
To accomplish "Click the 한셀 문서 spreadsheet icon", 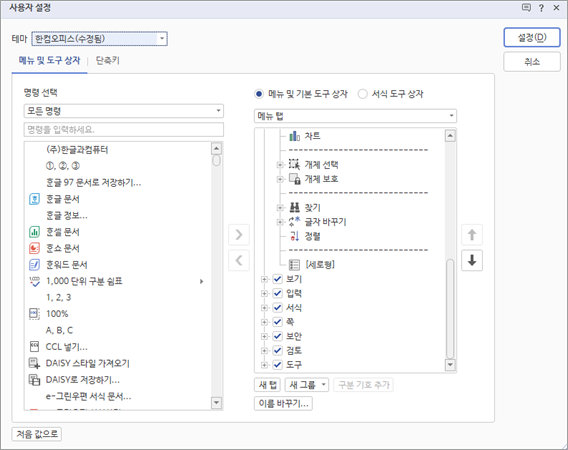I will [34, 232].
